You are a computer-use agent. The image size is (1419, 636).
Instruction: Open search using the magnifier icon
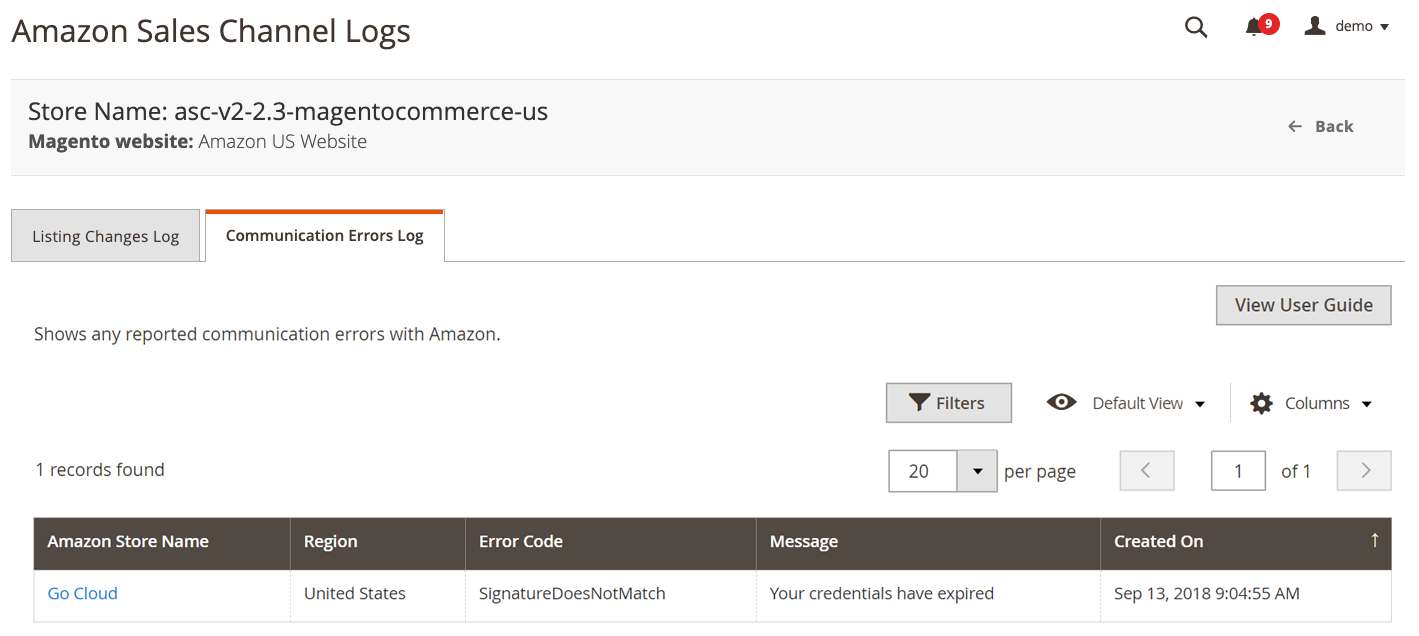pos(1196,27)
